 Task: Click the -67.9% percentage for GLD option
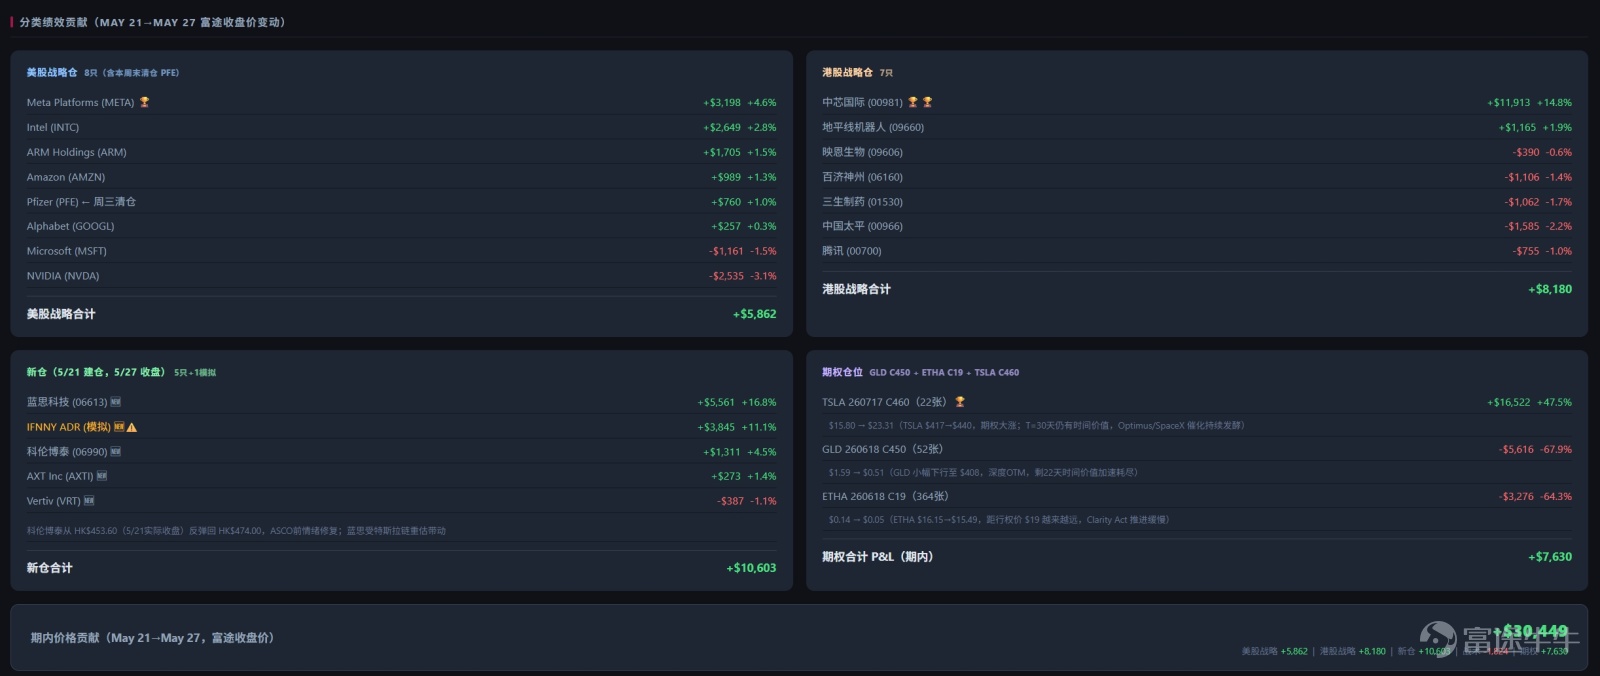[x=1555, y=449]
